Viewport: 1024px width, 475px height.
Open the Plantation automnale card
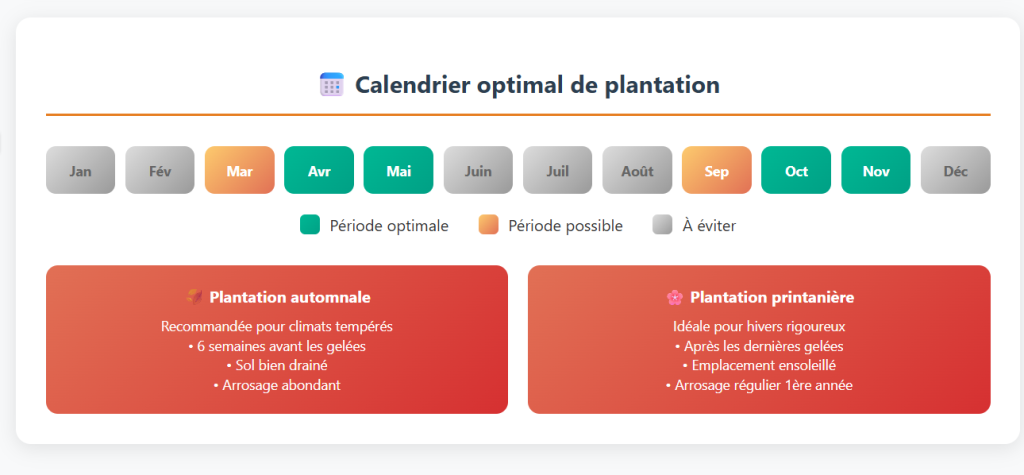click(277, 339)
